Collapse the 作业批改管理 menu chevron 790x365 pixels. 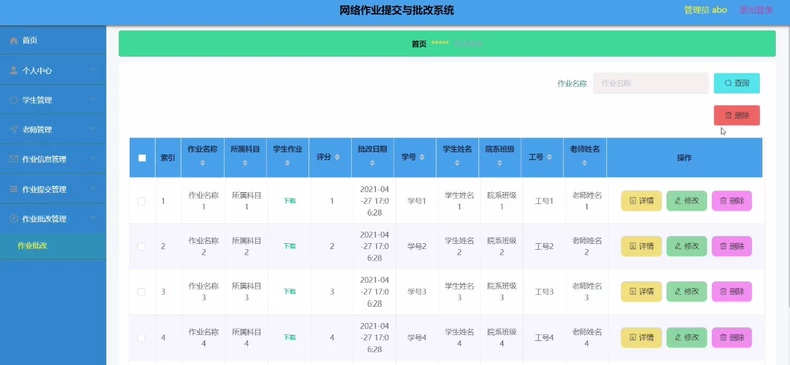(93, 218)
